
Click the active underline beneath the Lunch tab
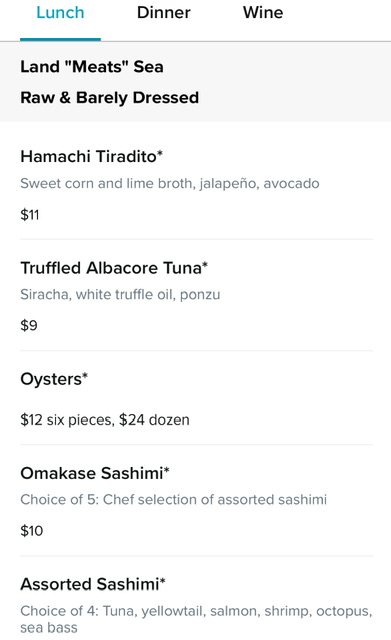pyautogui.click(x=60, y=39)
